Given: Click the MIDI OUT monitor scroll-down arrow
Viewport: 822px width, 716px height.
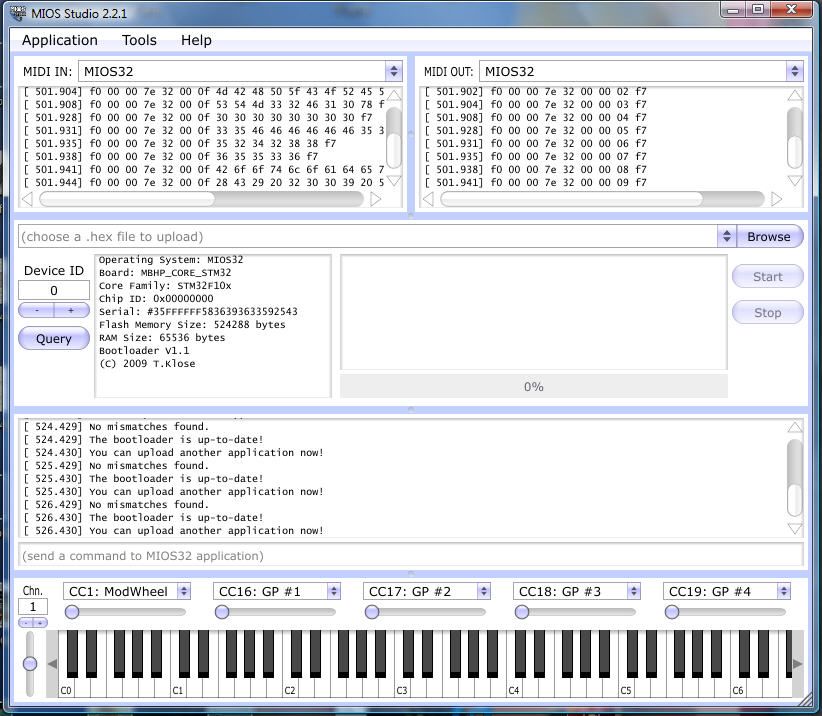Looking at the screenshot, I should coord(795,181).
